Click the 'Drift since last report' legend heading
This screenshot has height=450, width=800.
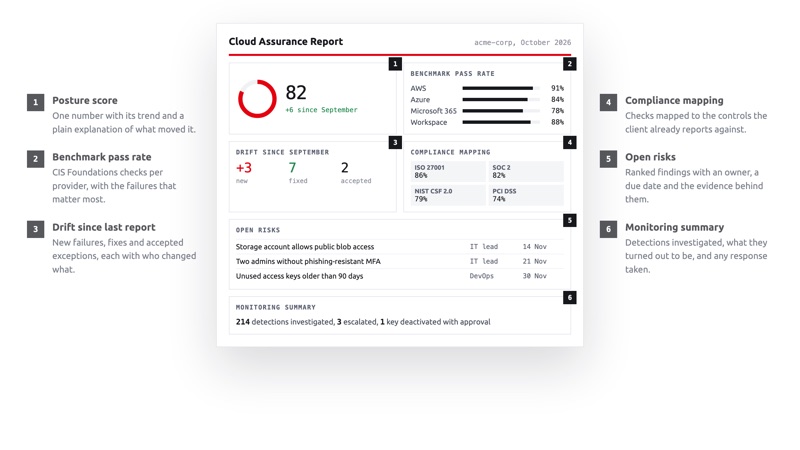click(104, 228)
